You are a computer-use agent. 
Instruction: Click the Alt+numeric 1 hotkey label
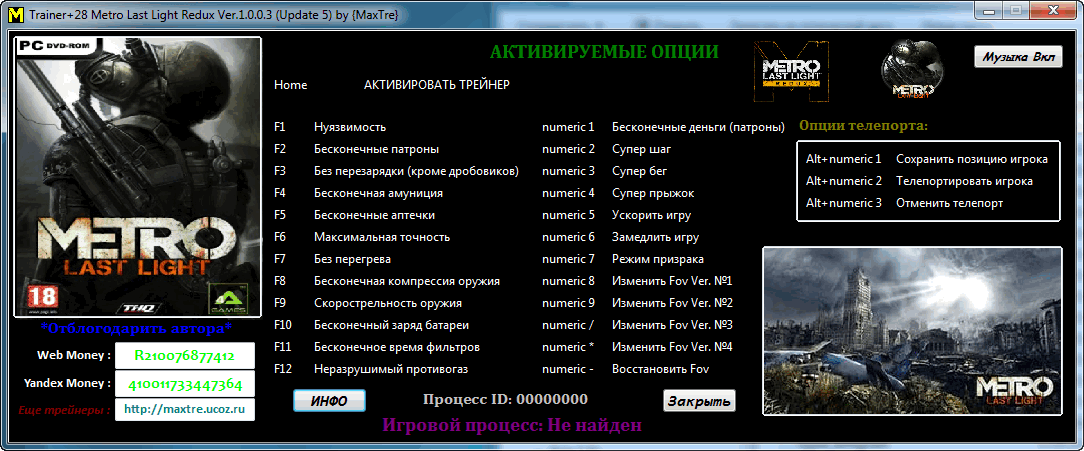pyautogui.click(x=843, y=159)
